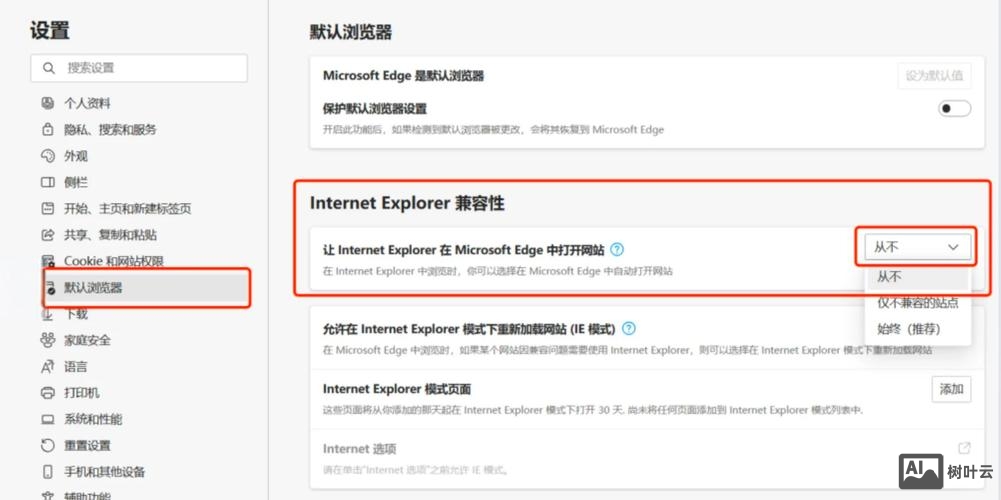
Task: Click the Internet 选项 row label
Action: click(x=359, y=449)
